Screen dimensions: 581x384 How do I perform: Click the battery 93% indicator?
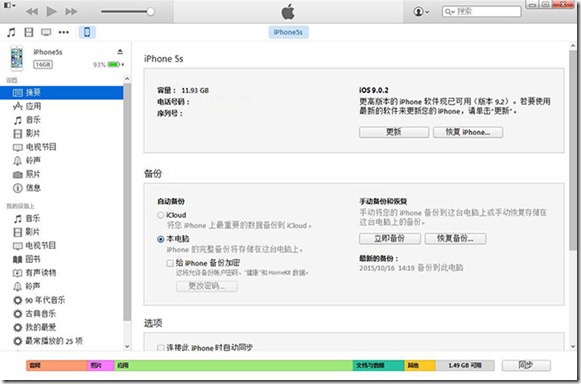click(x=108, y=64)
